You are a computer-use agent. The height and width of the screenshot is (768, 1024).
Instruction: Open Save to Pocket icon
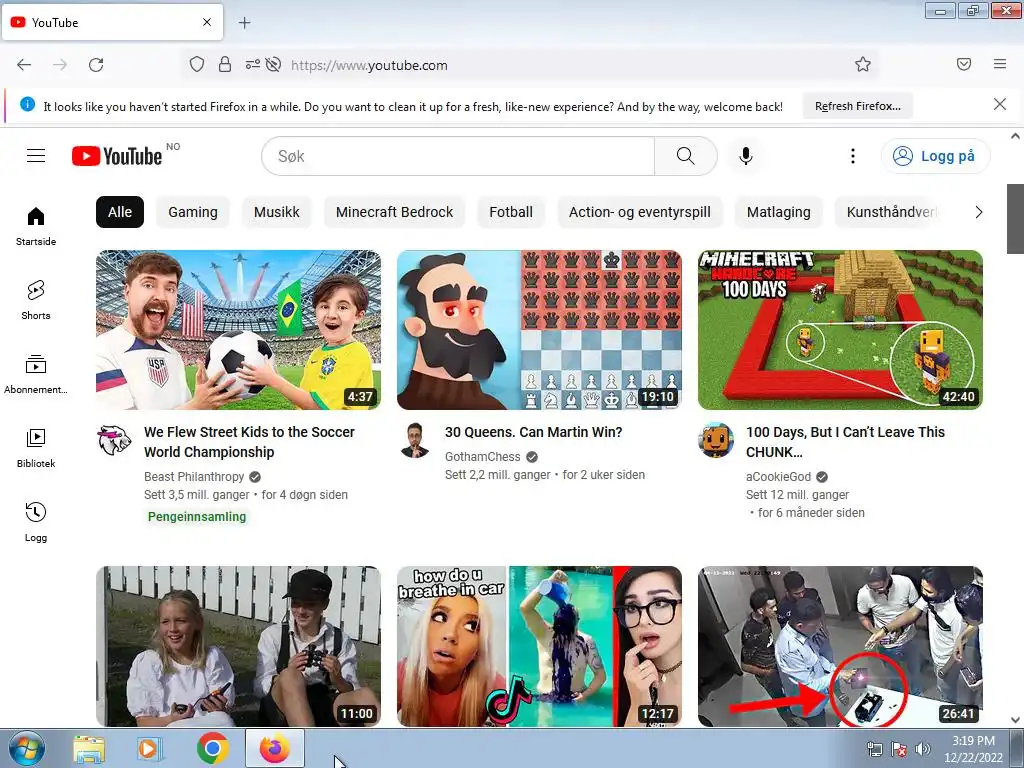964,64
